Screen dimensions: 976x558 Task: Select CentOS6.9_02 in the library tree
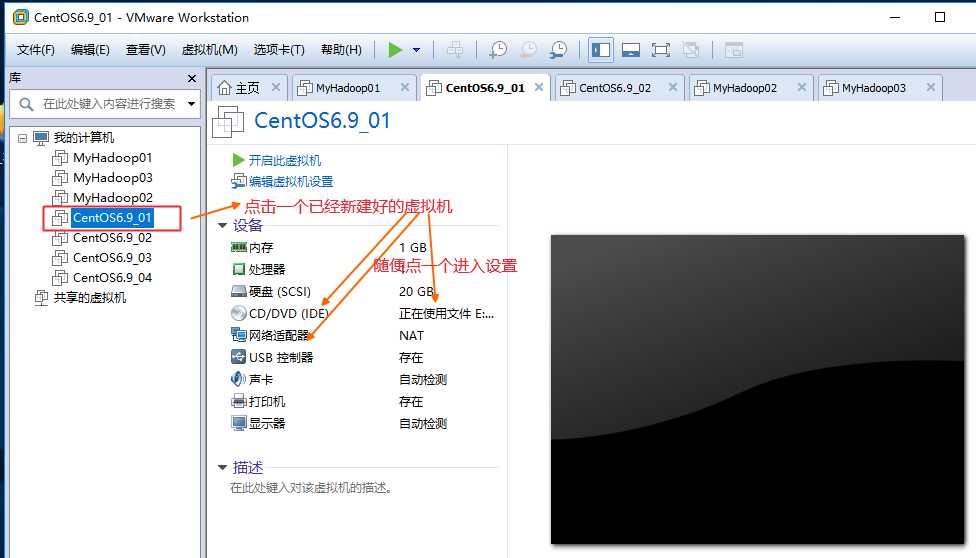point(112,237)
